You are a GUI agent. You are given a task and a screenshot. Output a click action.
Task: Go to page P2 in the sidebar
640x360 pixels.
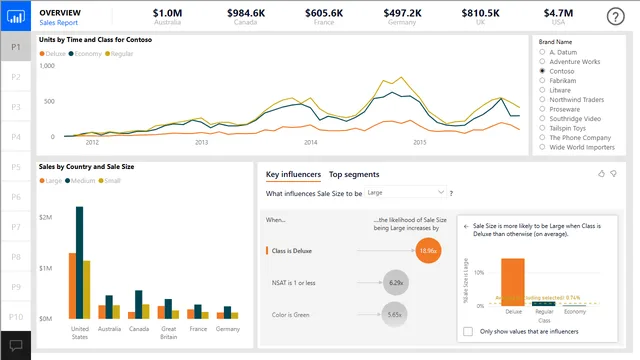(x=16, y=77)
